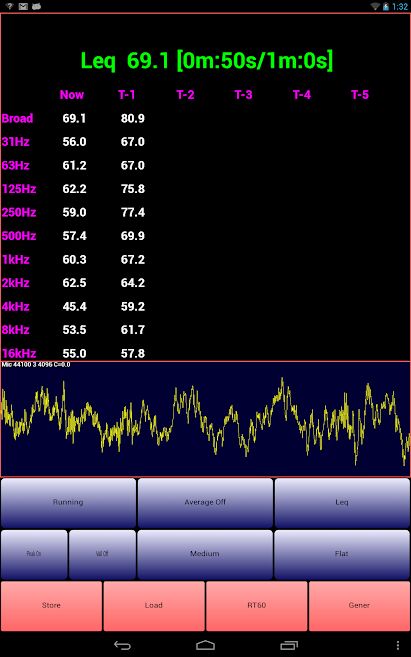Image resolution: width=411 pixels, height=657 pixels.
Task: Open the Gener signal generator
Action: coord(359,606)
